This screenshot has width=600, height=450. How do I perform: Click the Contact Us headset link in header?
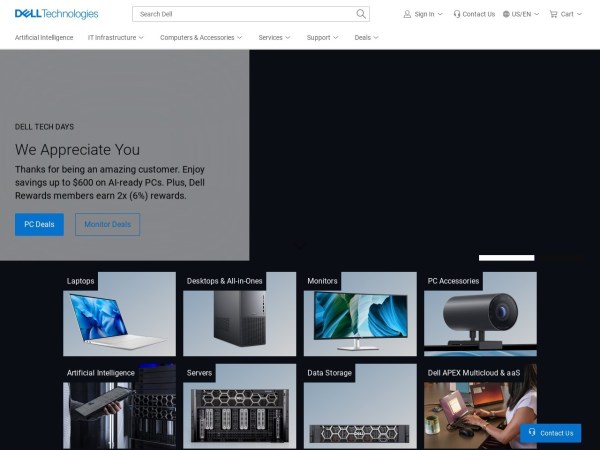(x=474, y=14)
